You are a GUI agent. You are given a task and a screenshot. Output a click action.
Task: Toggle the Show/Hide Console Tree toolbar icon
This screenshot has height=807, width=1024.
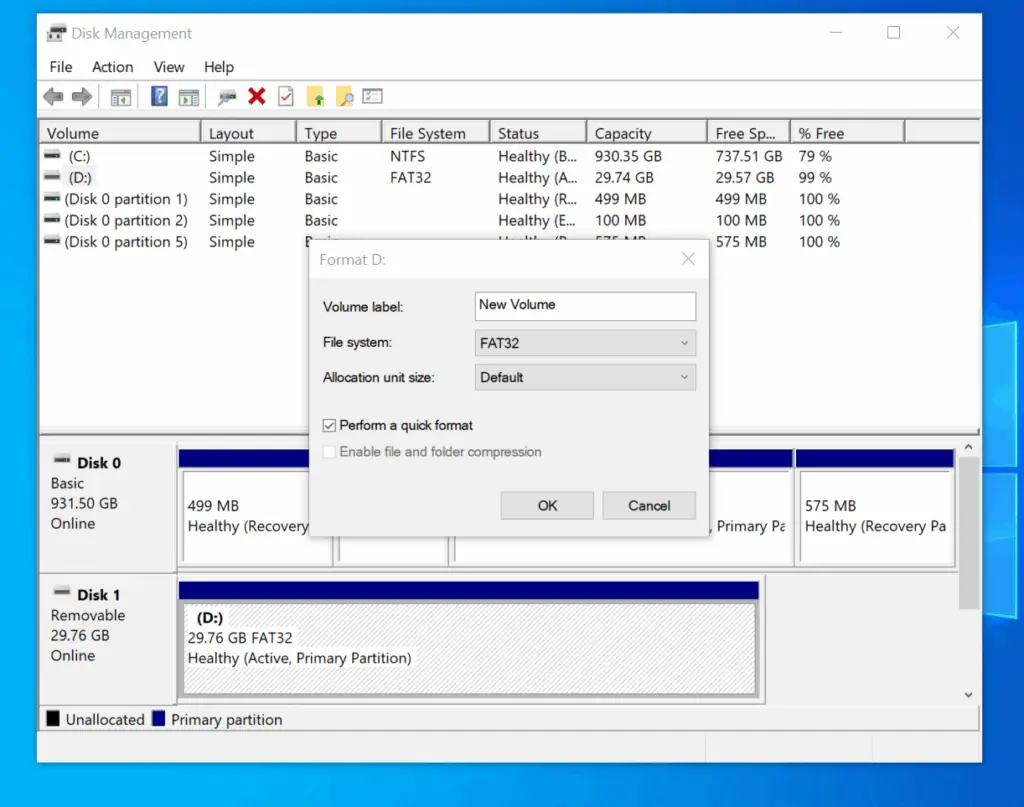click(122, 96)
